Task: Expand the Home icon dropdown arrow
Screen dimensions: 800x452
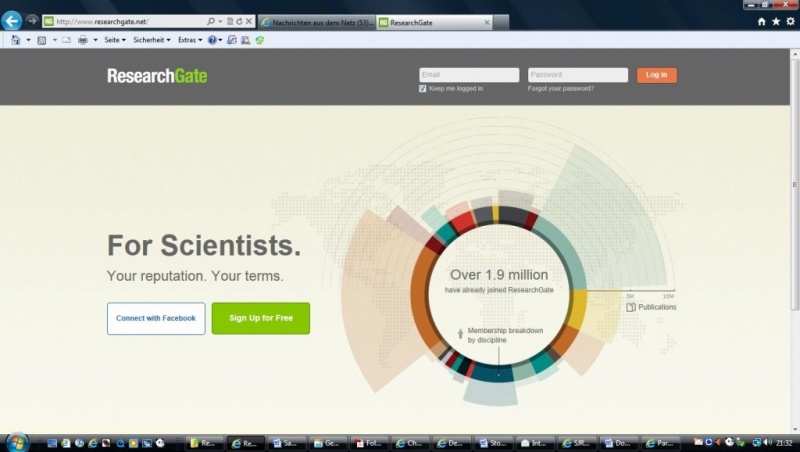Action: point(28,40)
